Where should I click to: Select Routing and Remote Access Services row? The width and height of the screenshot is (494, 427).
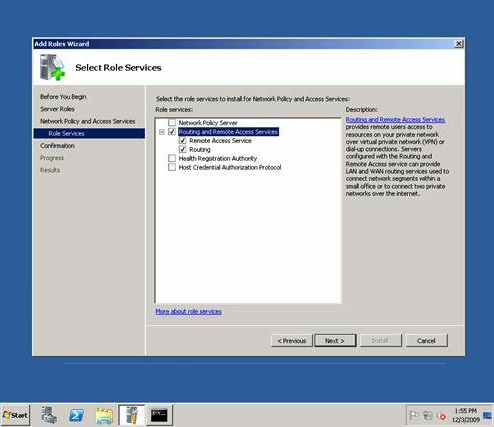tap(228, 132)
